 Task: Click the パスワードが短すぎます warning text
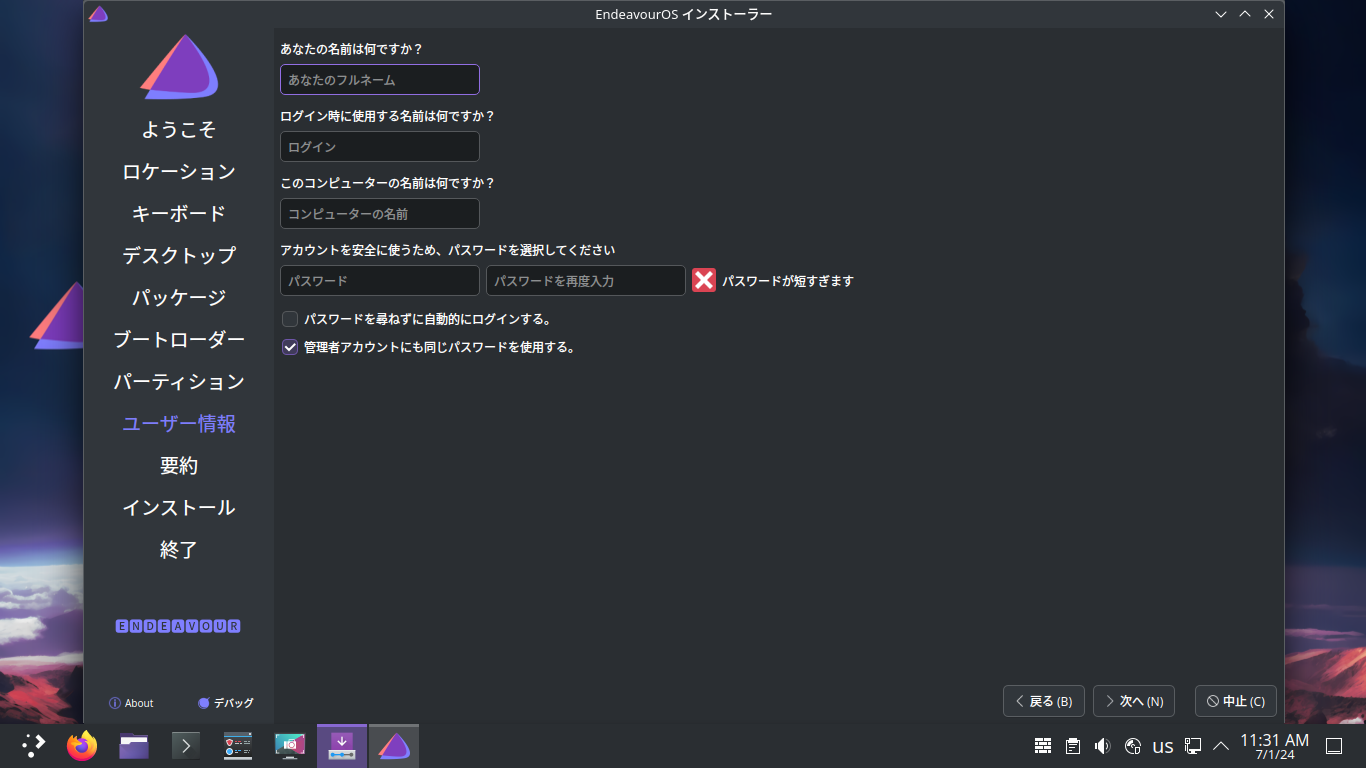coord(788,282)
